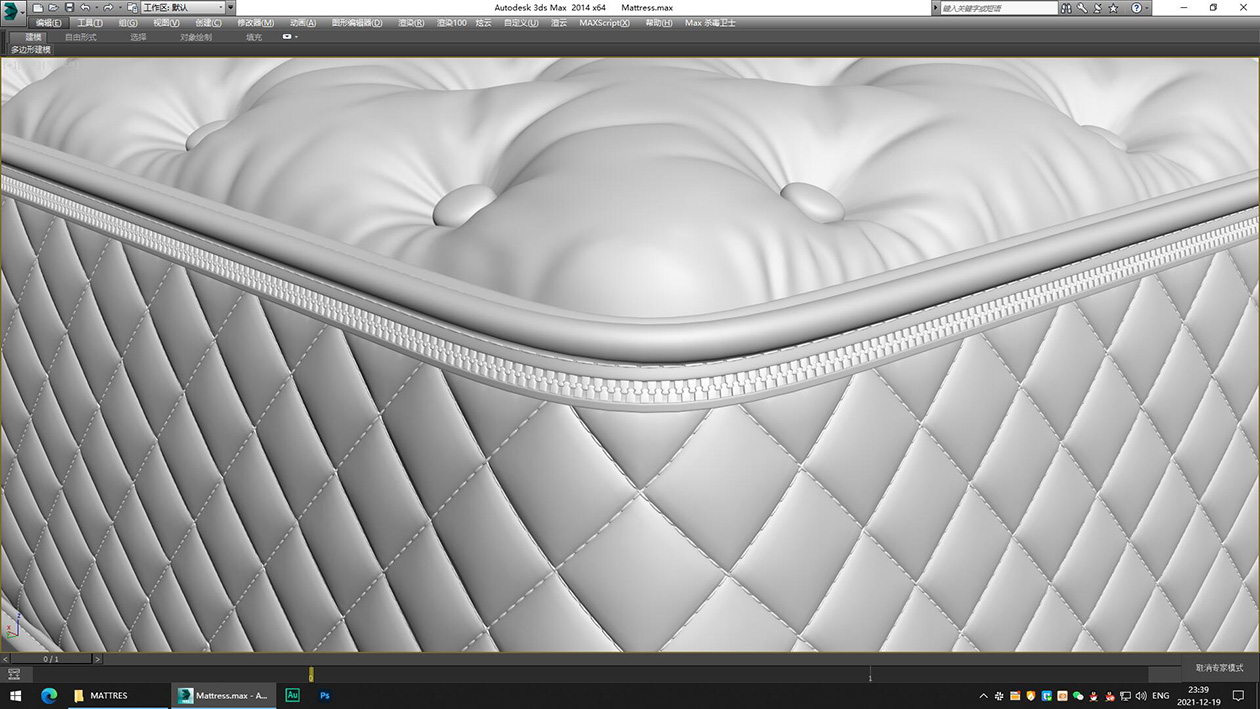Open the 创建(C) menu
Screen dimensions: 1260x709
click(x=208, y=23)
